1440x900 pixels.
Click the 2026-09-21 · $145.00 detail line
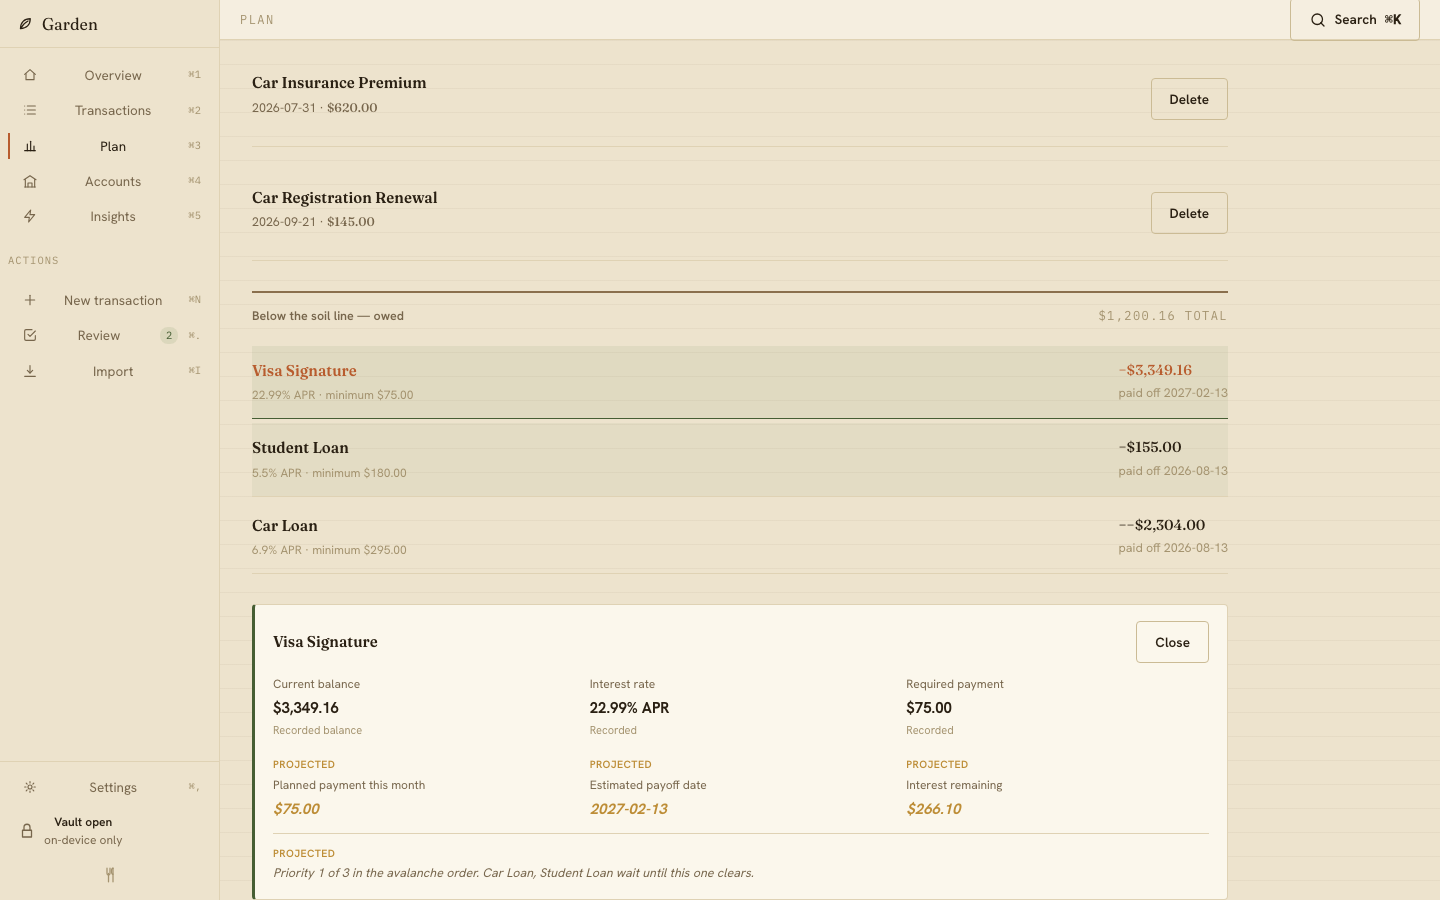click(313, 222)
